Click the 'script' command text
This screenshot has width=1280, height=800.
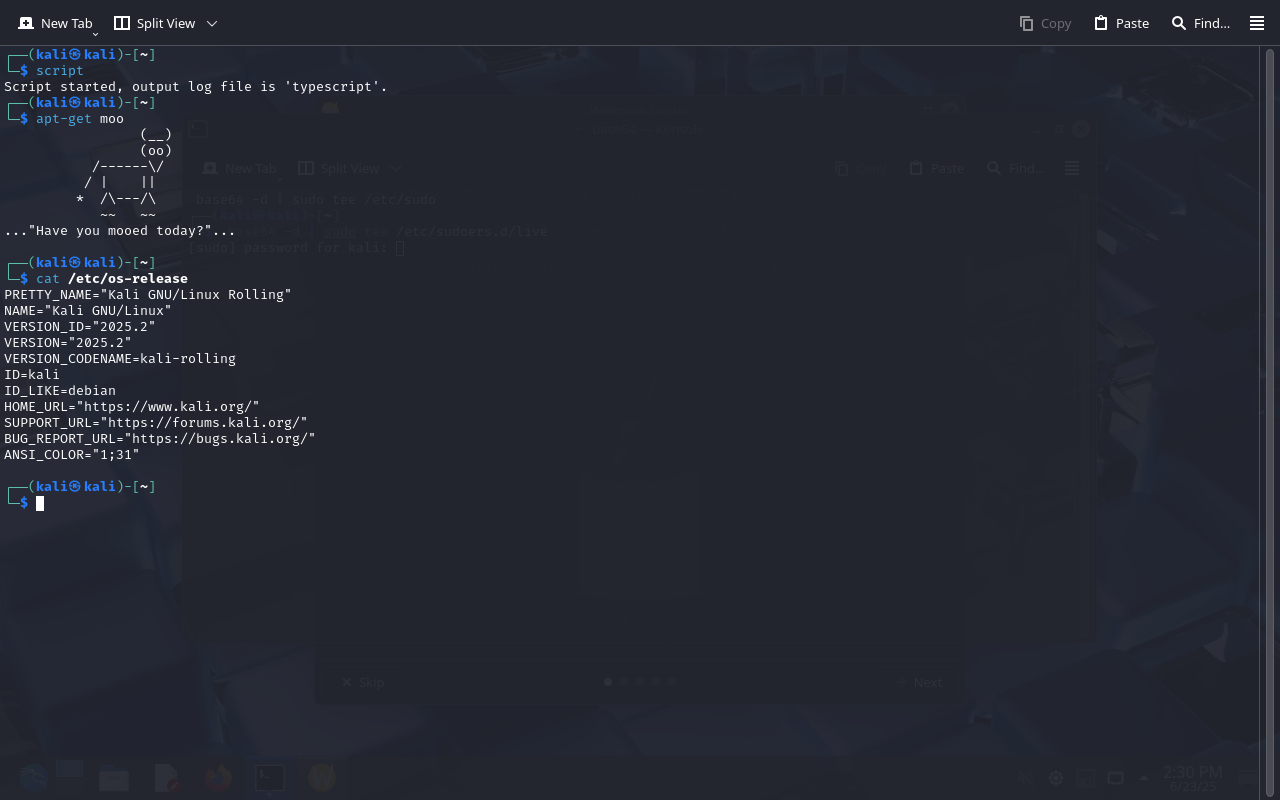click(60, 71)
